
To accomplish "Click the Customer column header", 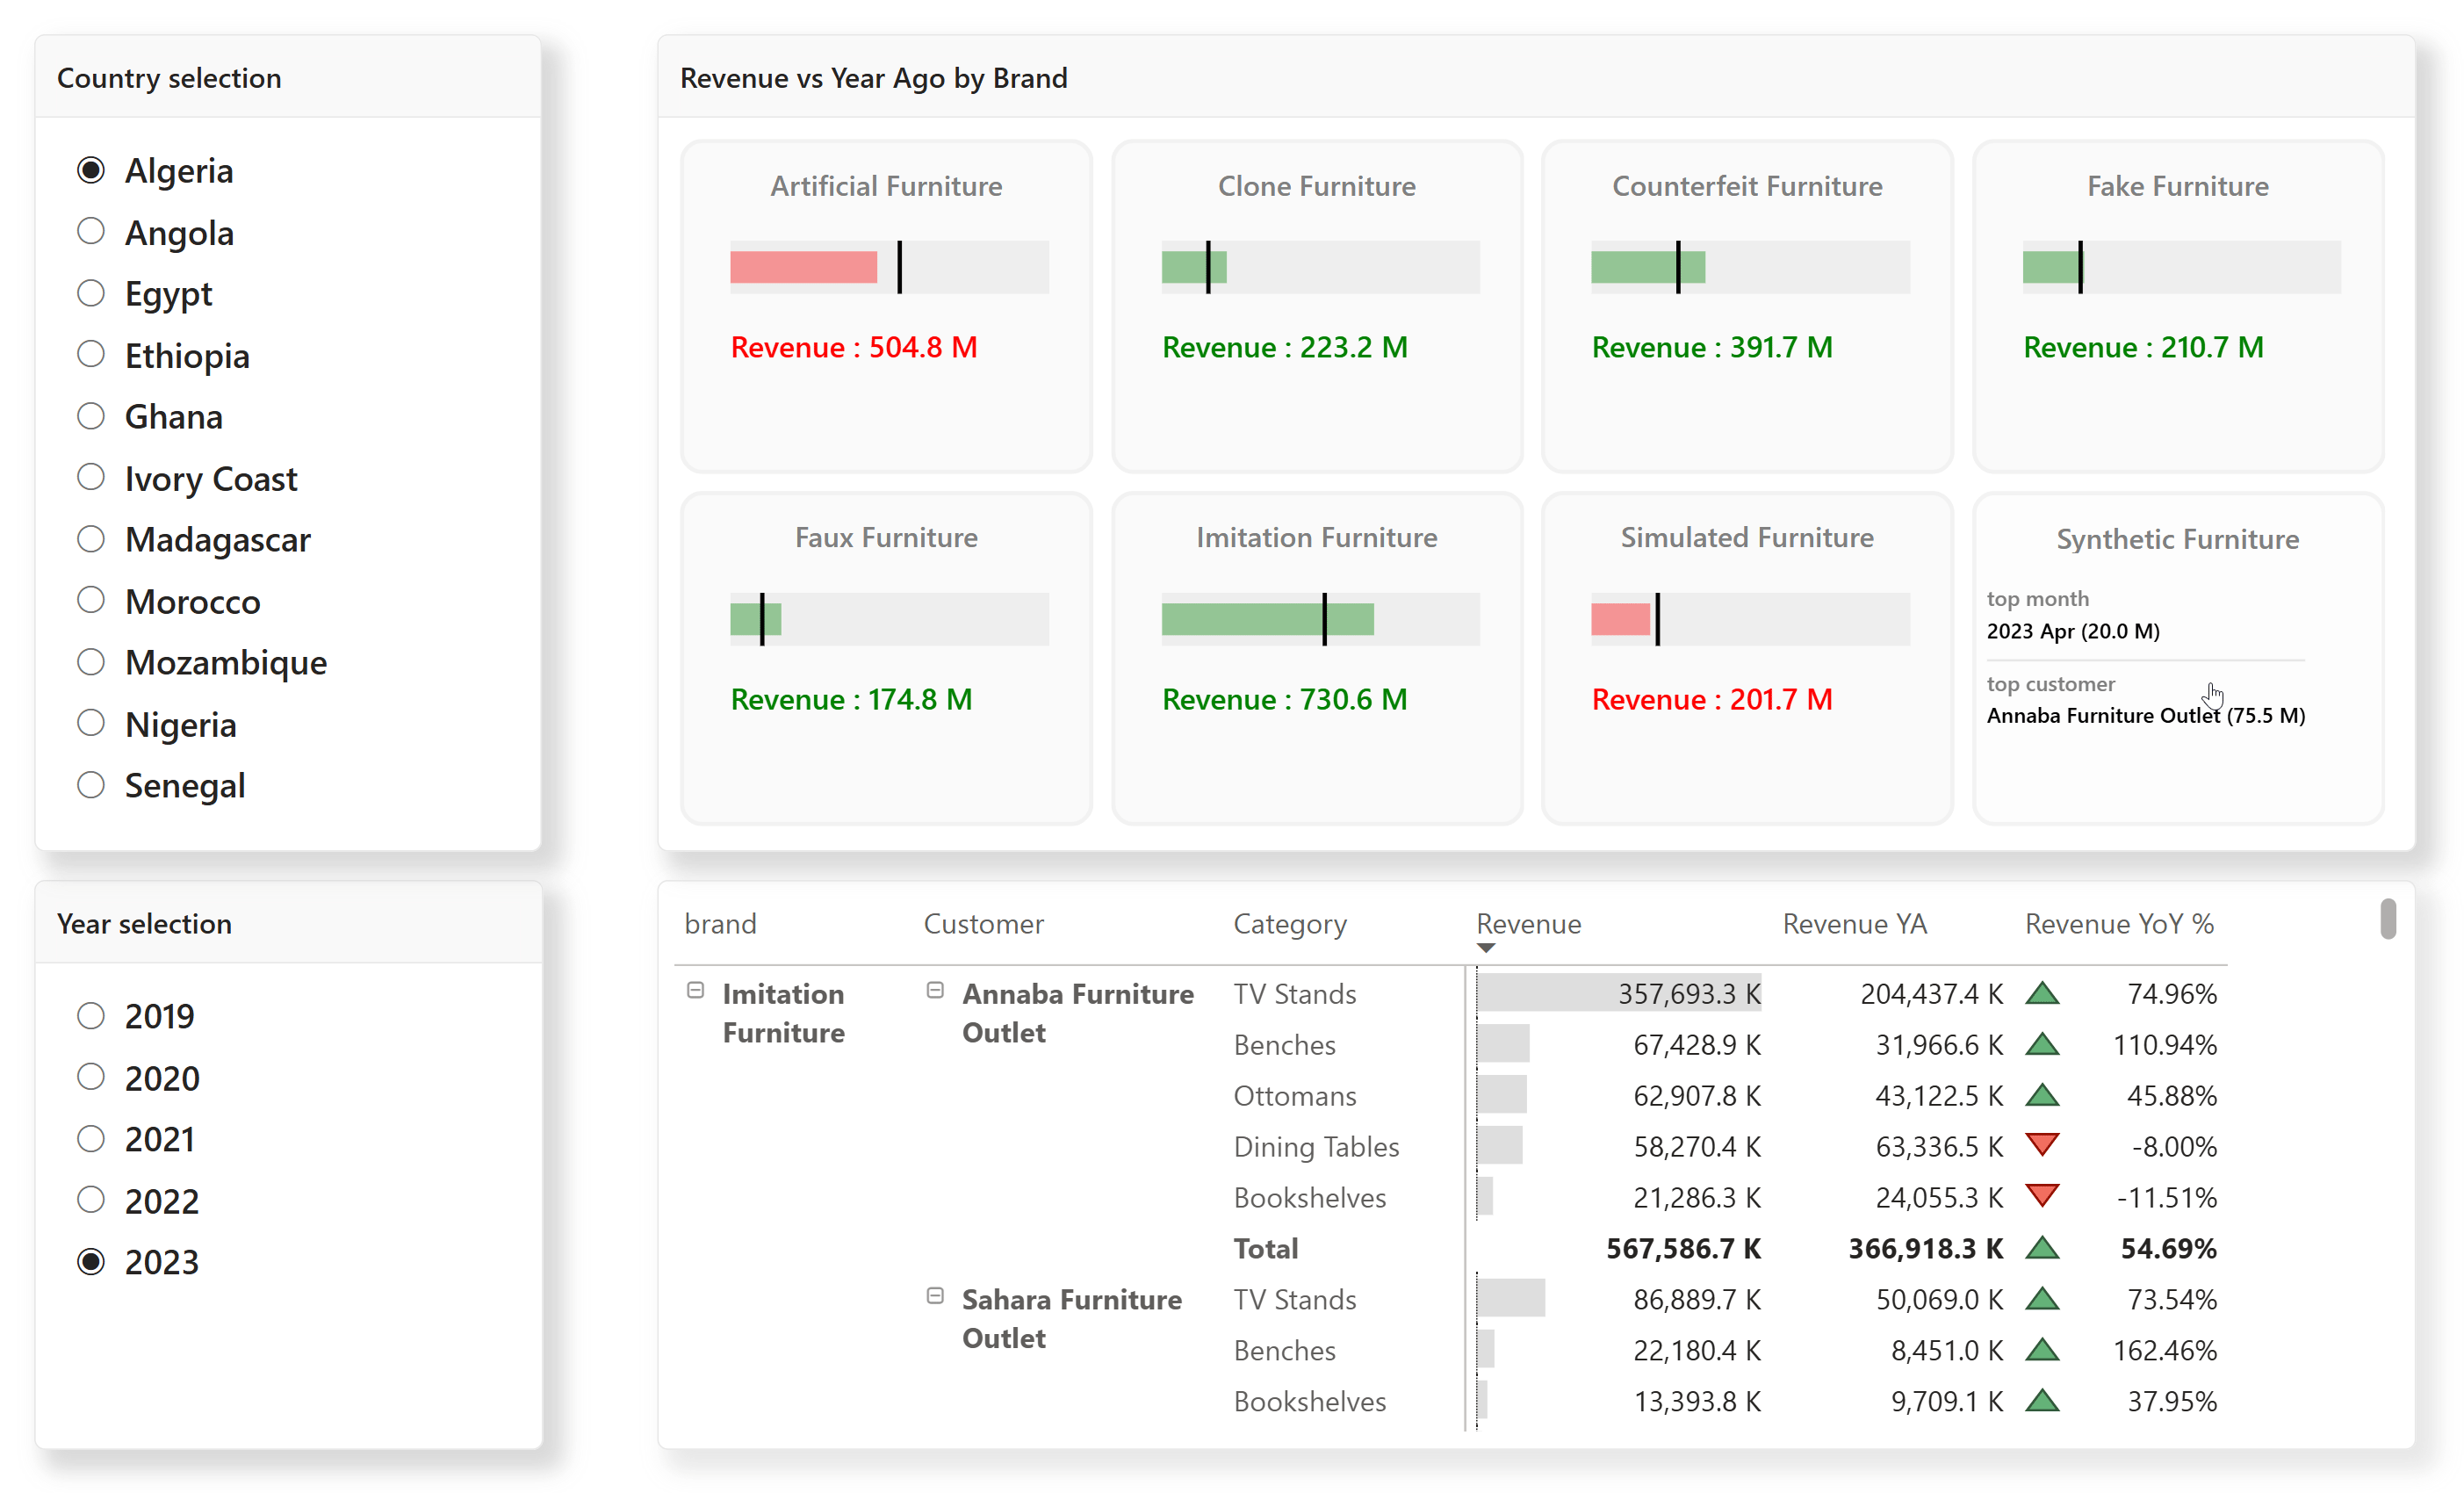I will [x=984, y=923].
